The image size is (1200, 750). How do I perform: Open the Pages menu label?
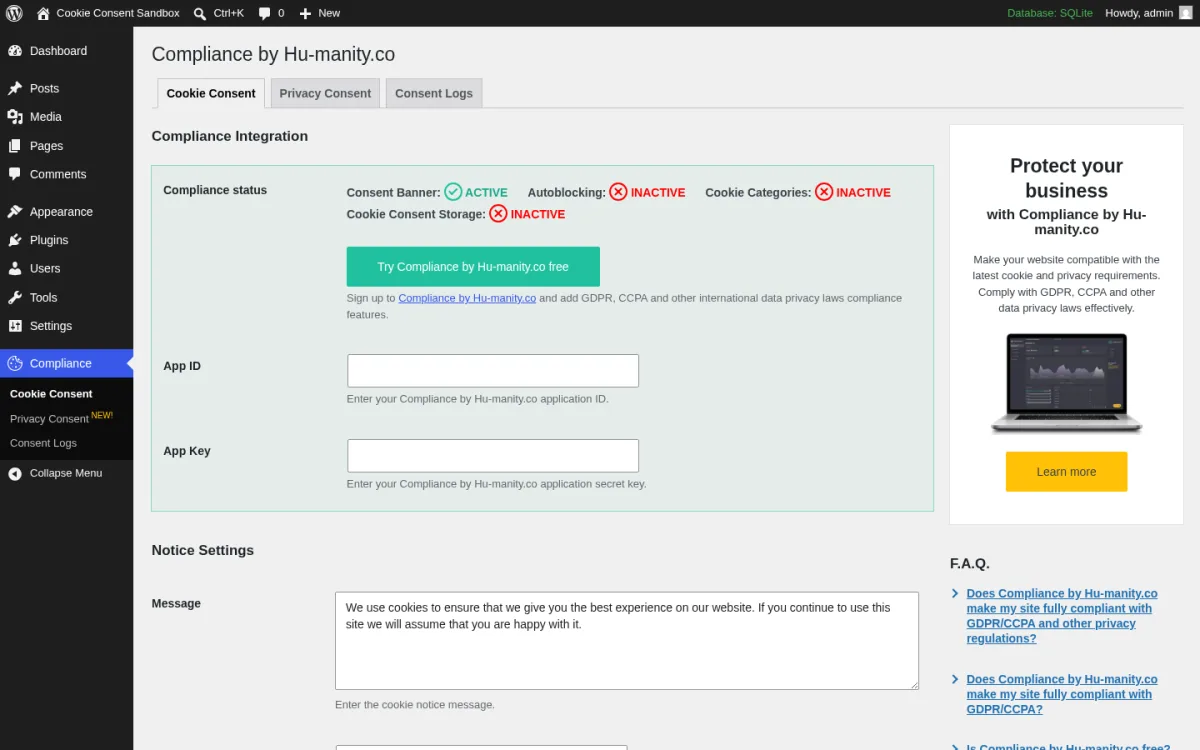[x=46, y=146]
